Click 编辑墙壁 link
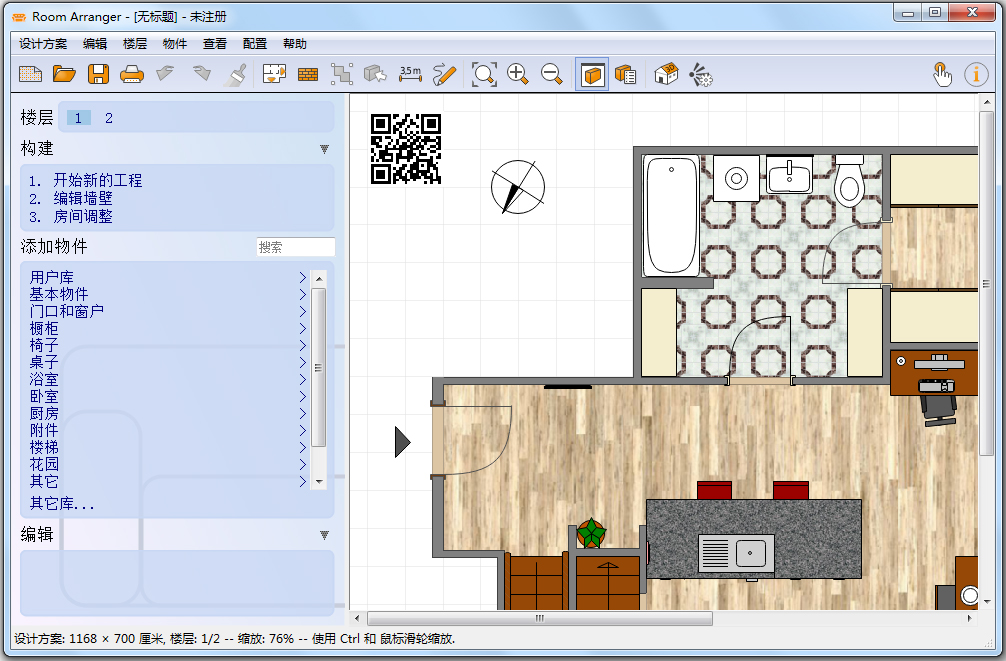The image size is (1006, 661). (x=83, y=198)
